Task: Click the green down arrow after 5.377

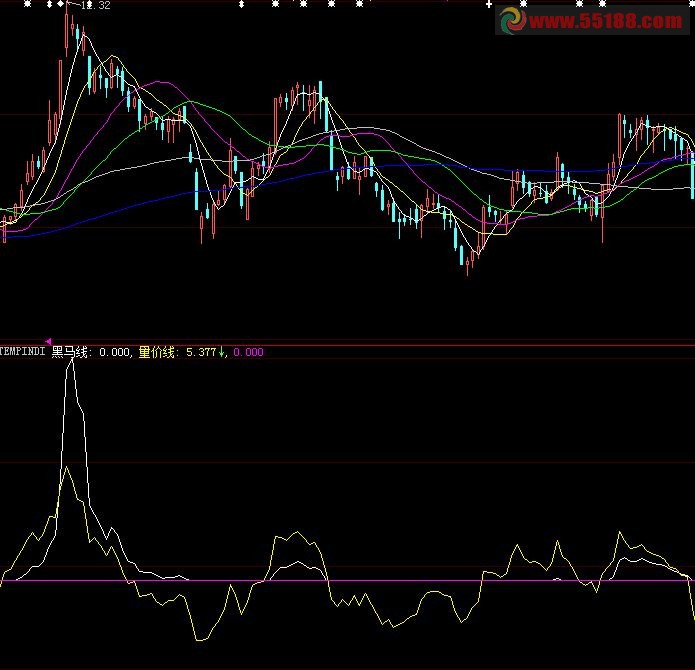Action: tap(223, 352)
